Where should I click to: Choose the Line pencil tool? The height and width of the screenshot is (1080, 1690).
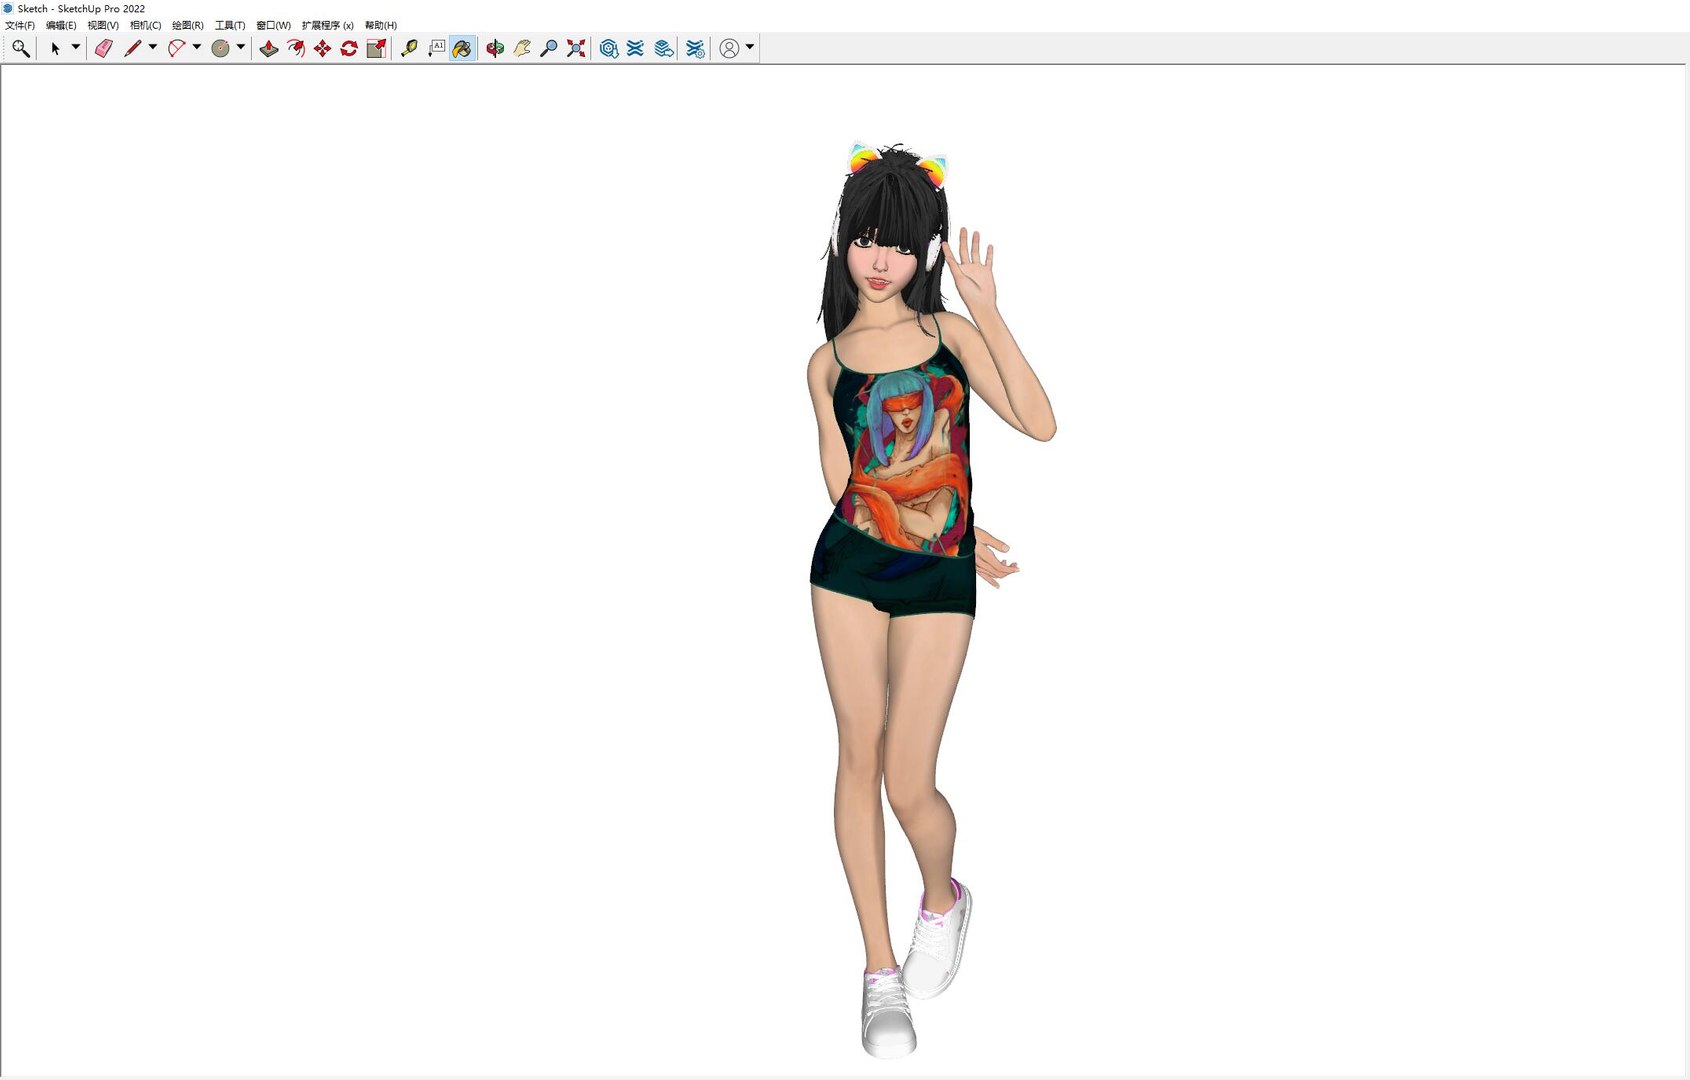coord(132,48)
